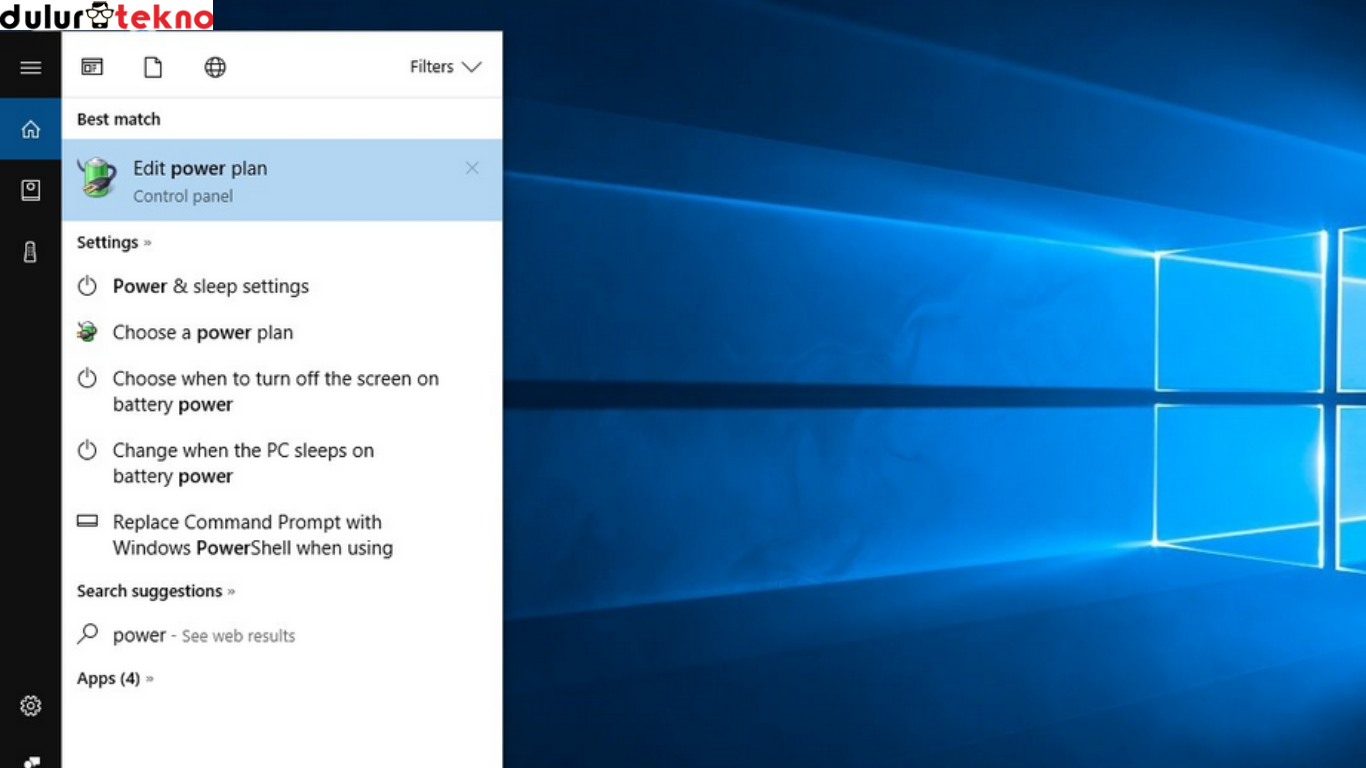This screenshot has height=768, width=1366.
Task: Open Change when the PC sleeps setting
Action: pyautogui.click(x=282, y=463)
